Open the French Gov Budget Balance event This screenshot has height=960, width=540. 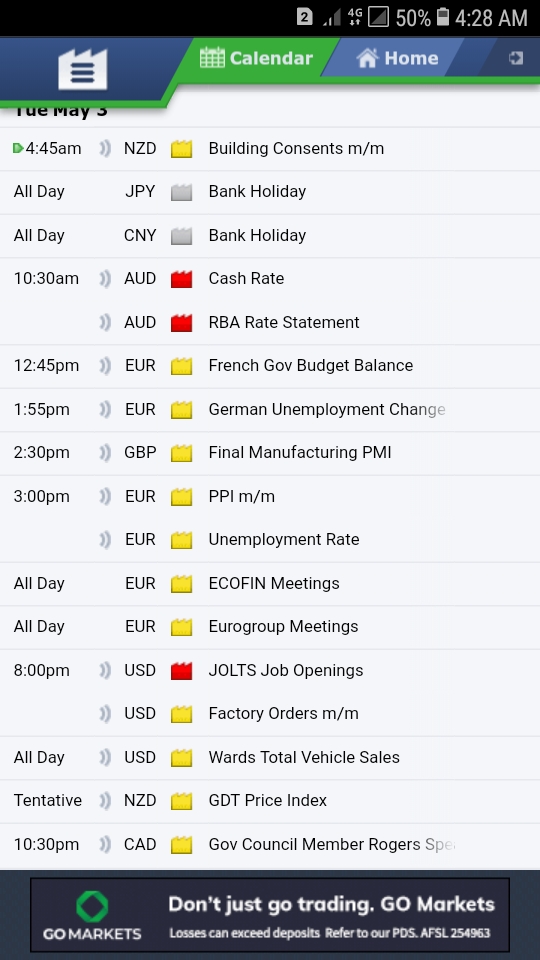click(270, 366)
